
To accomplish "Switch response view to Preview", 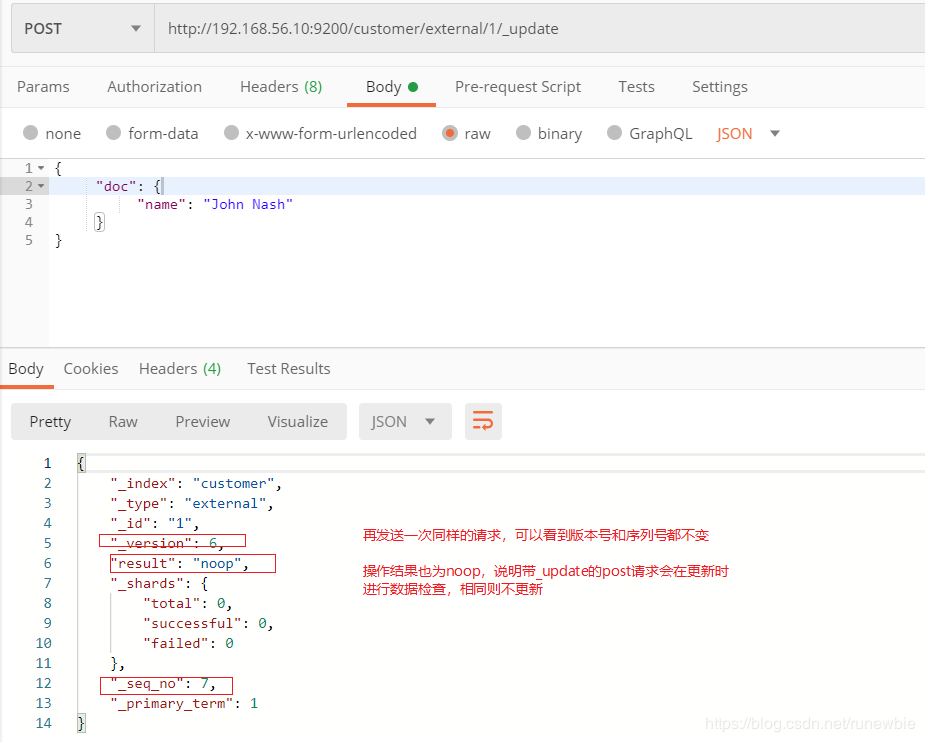I will pos(202,422).
